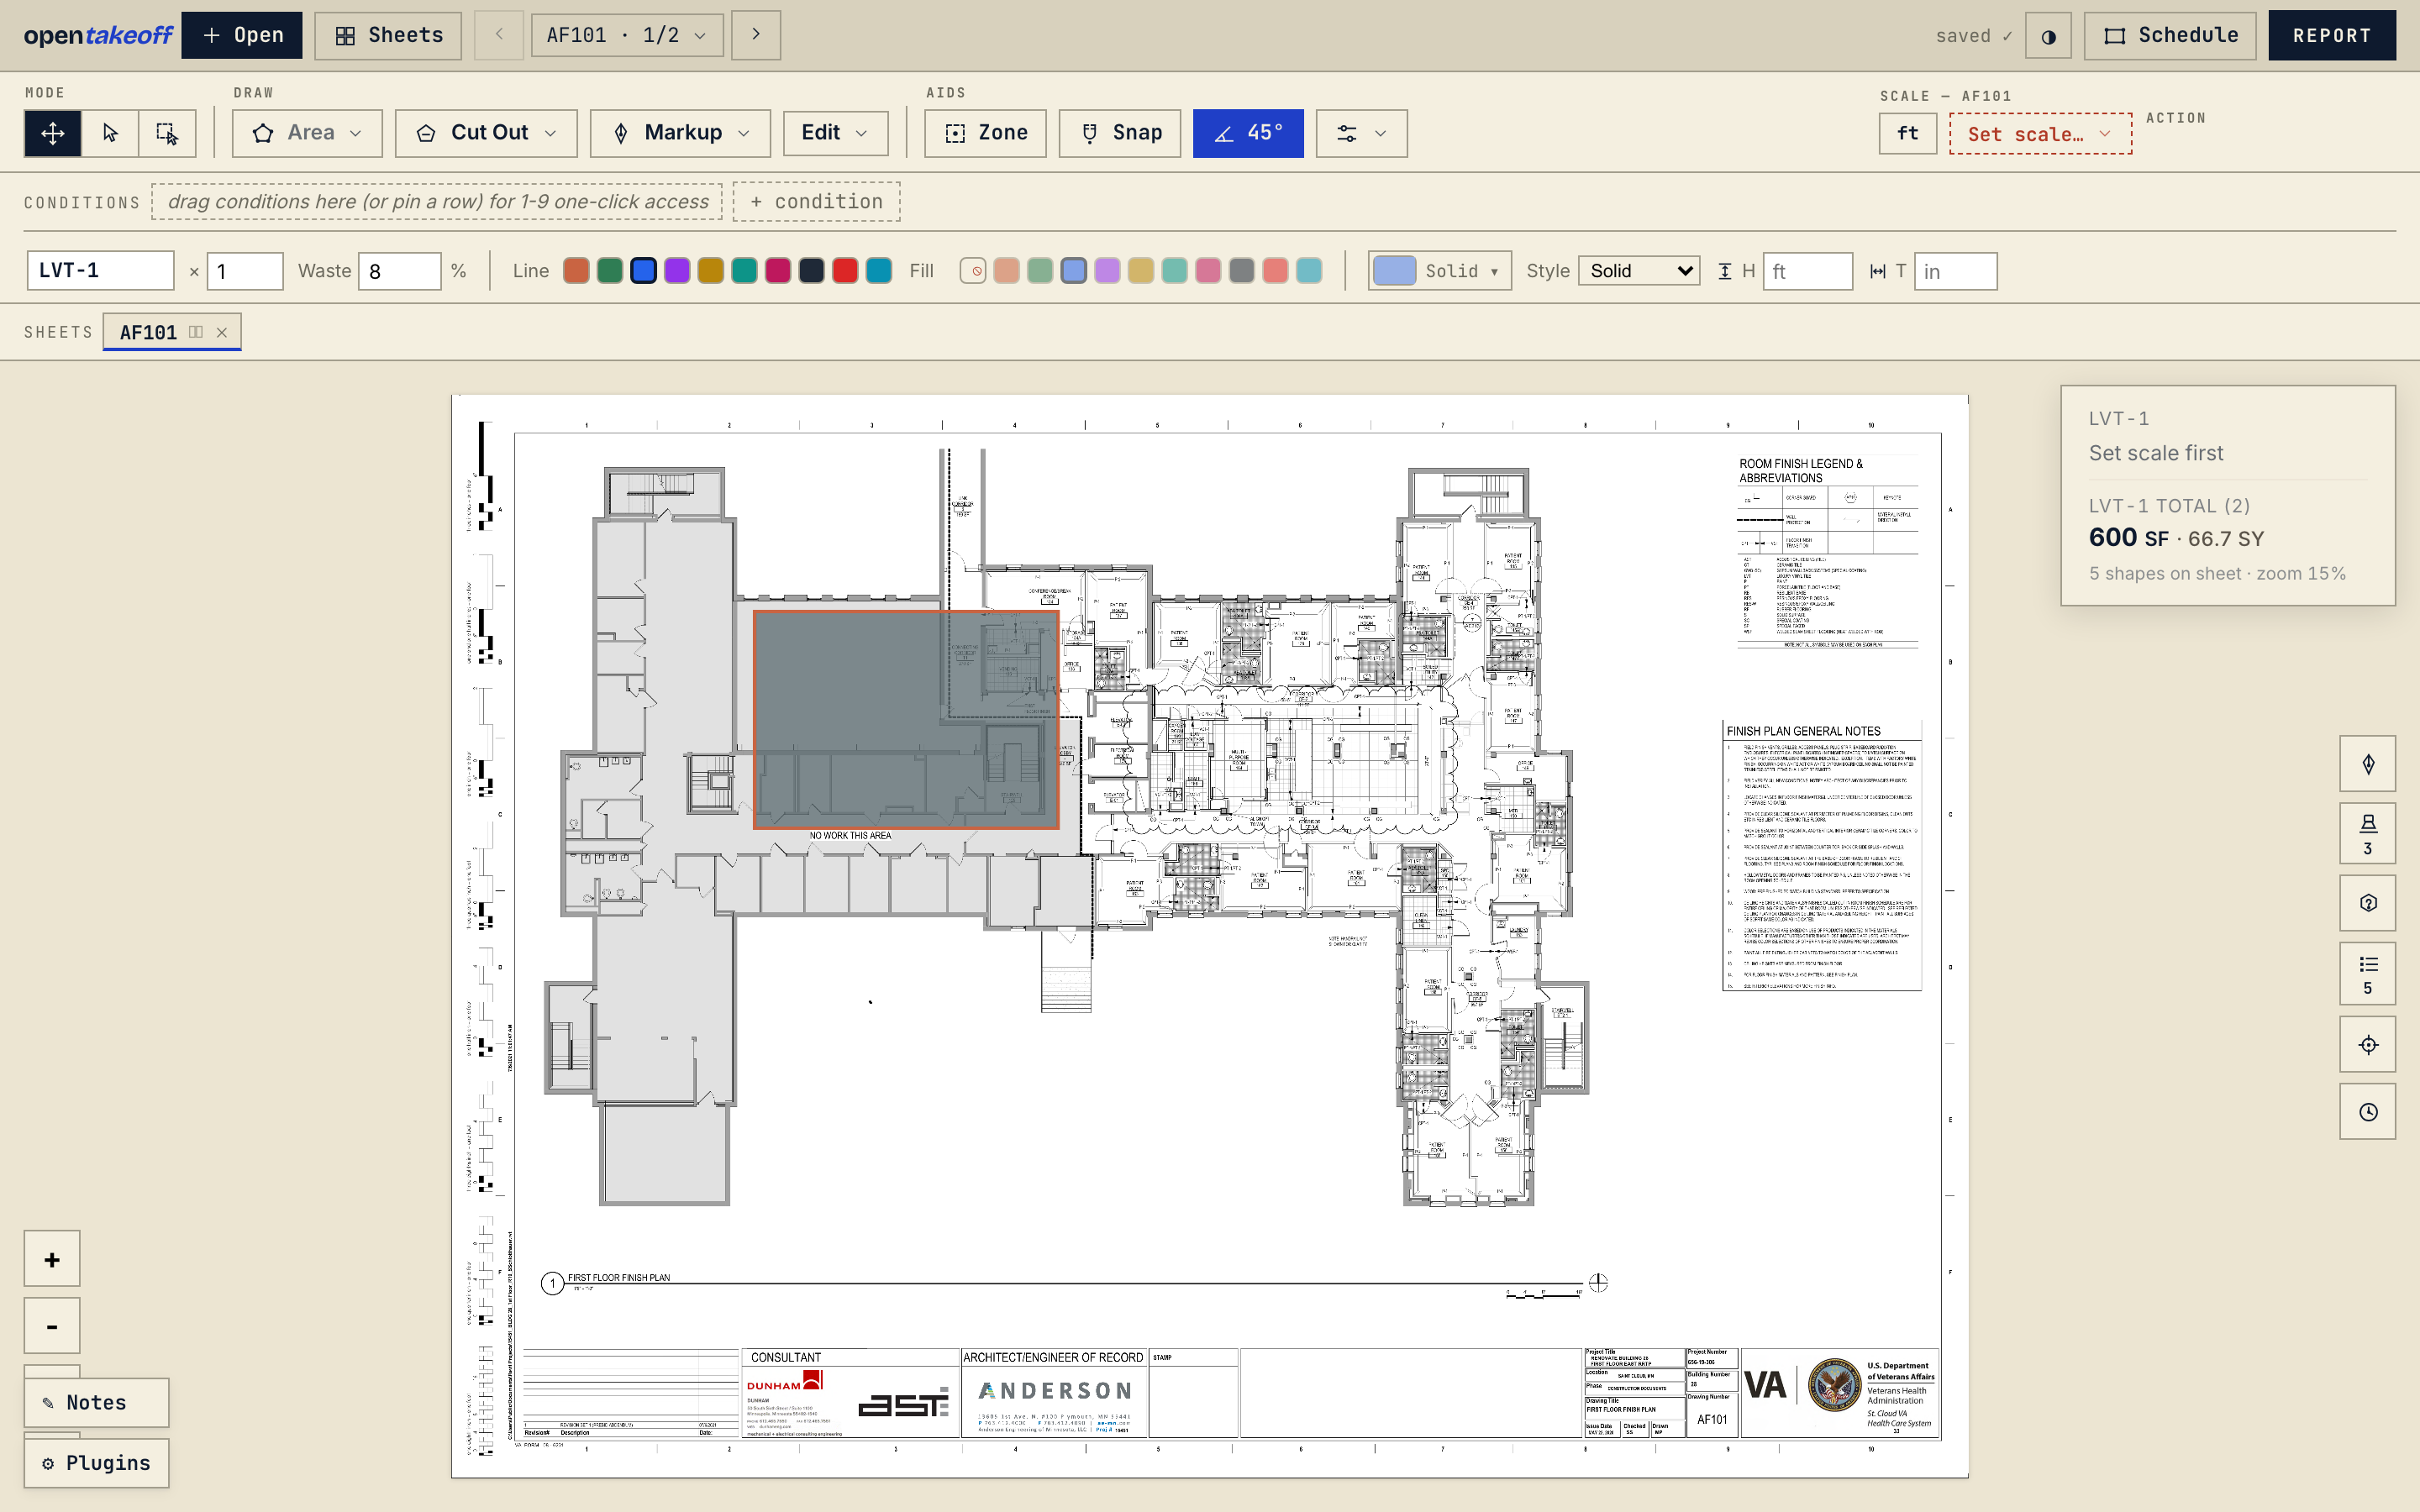Open the Set scale dropdown
Viewport: 2420px width, 1512px height.
pos(2040,134)
